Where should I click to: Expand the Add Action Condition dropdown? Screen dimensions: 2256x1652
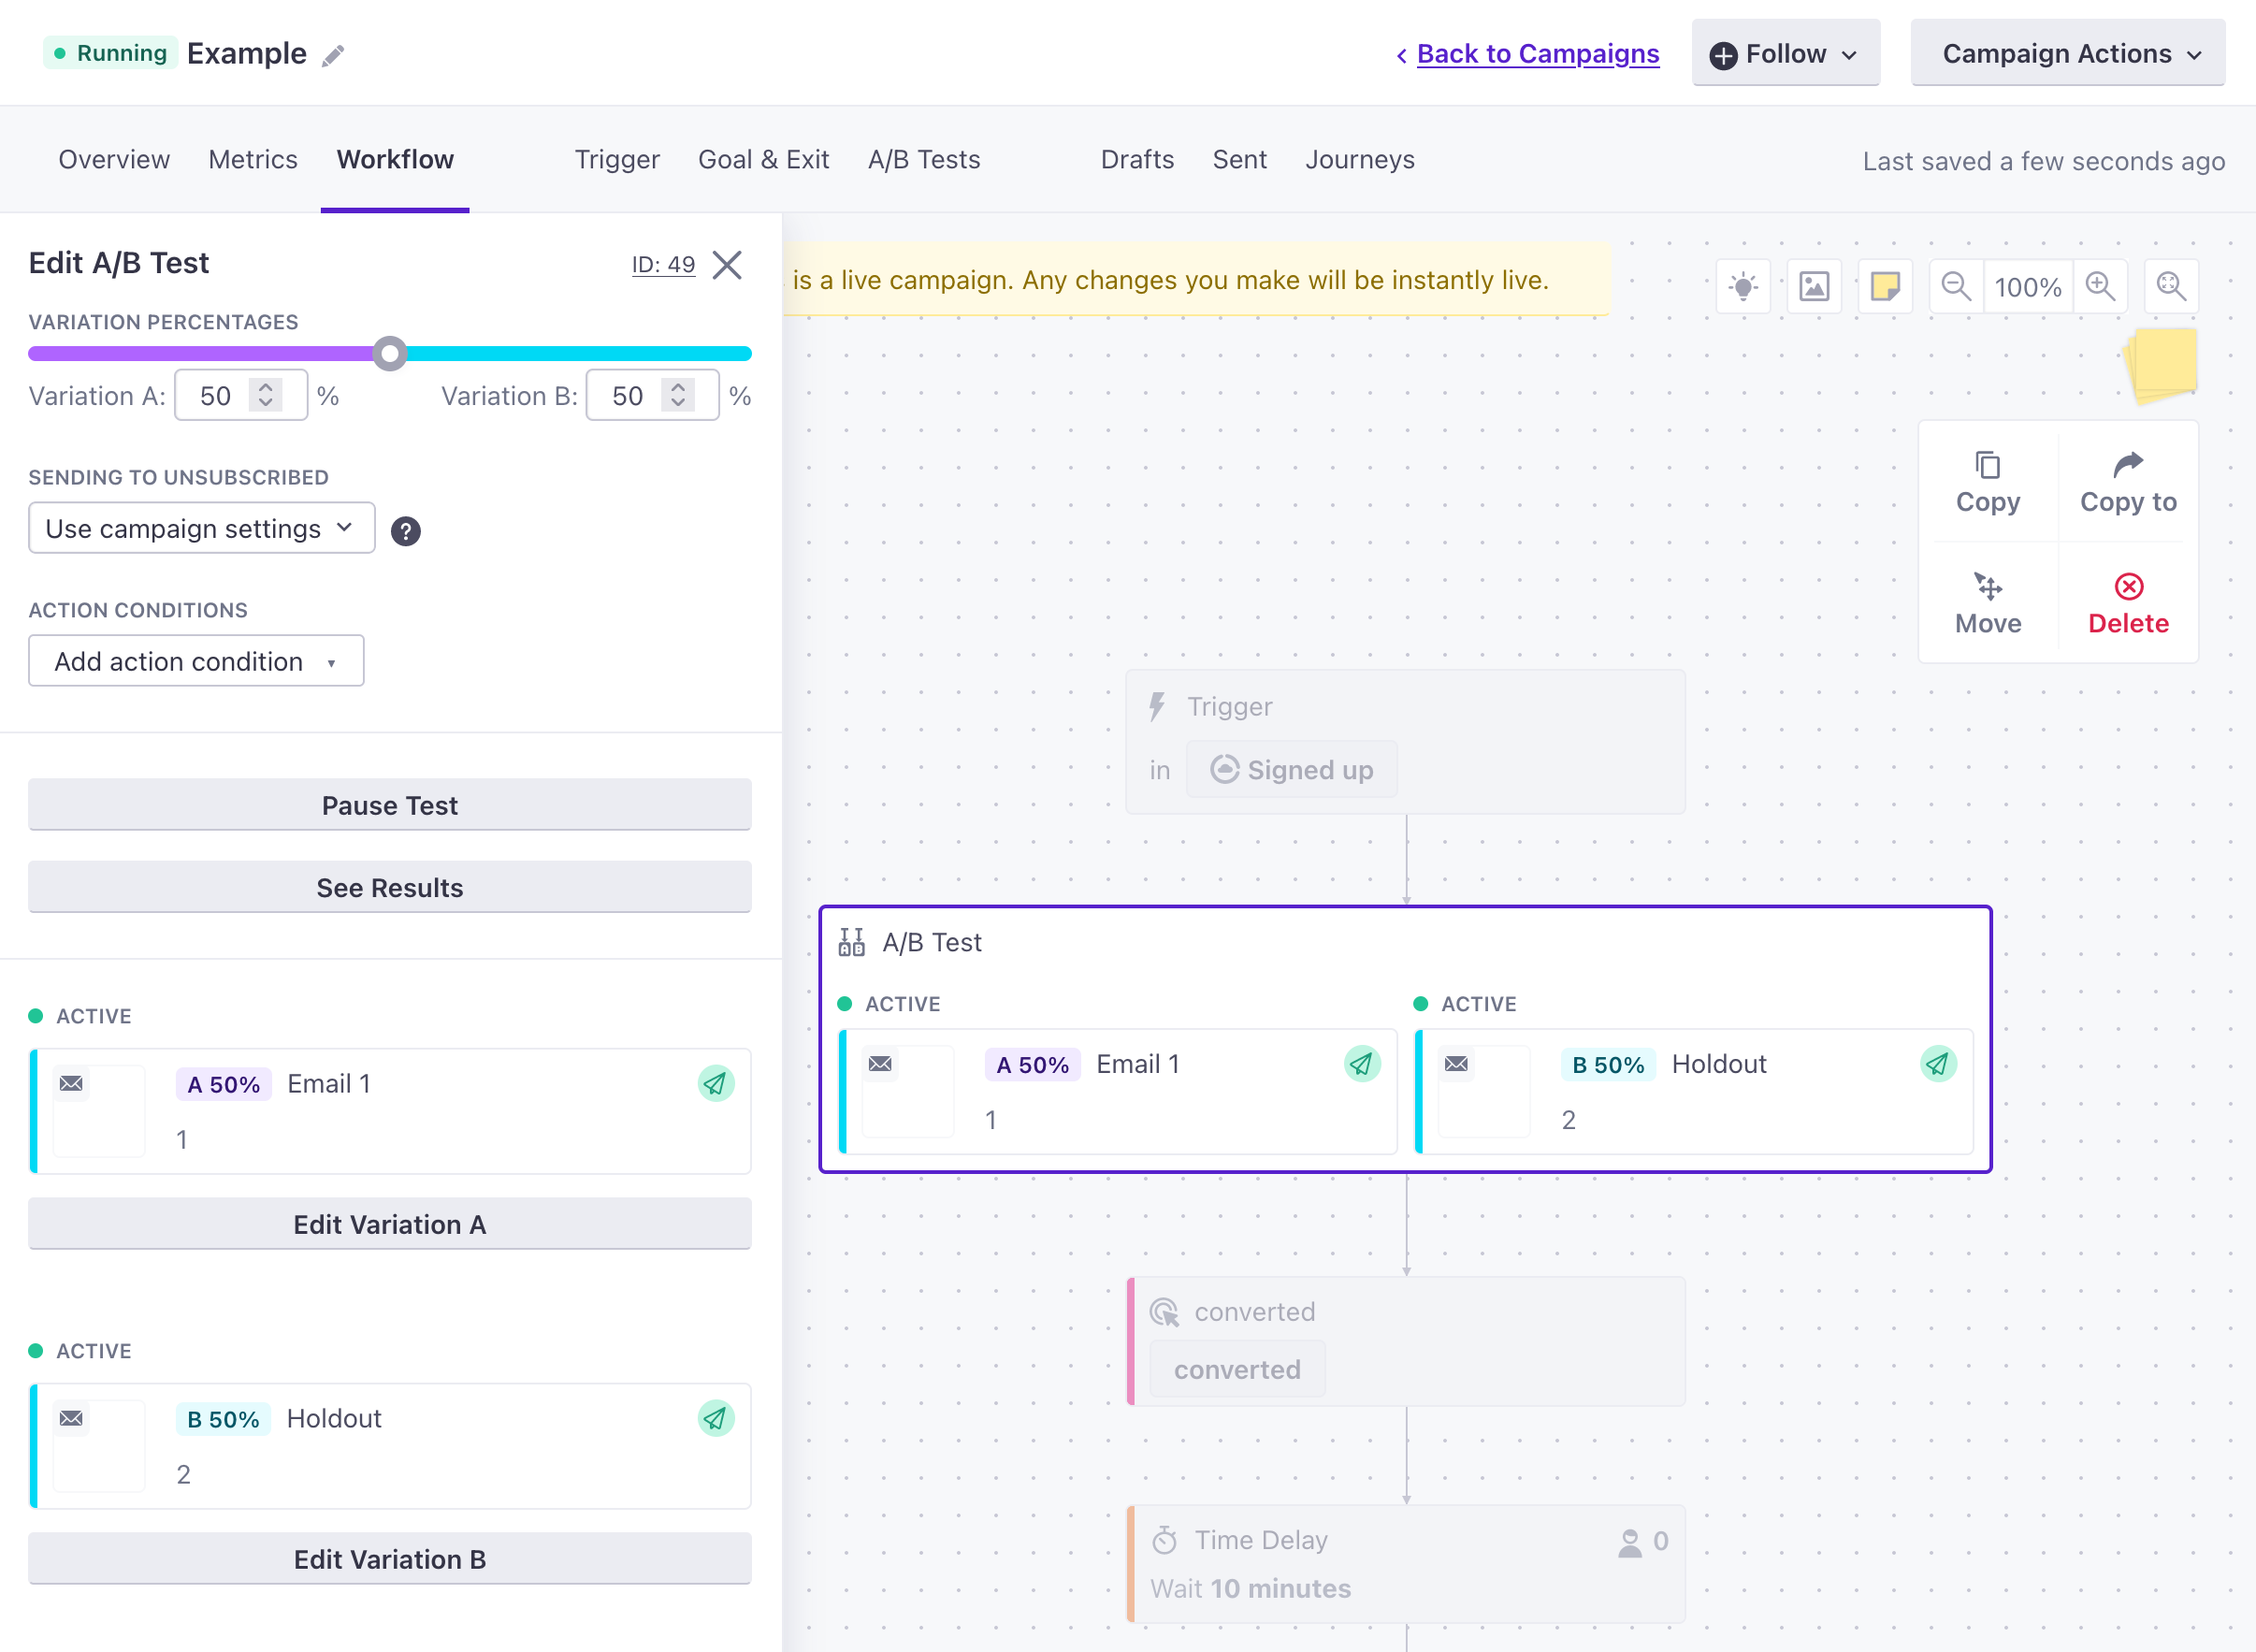(196, 660)
